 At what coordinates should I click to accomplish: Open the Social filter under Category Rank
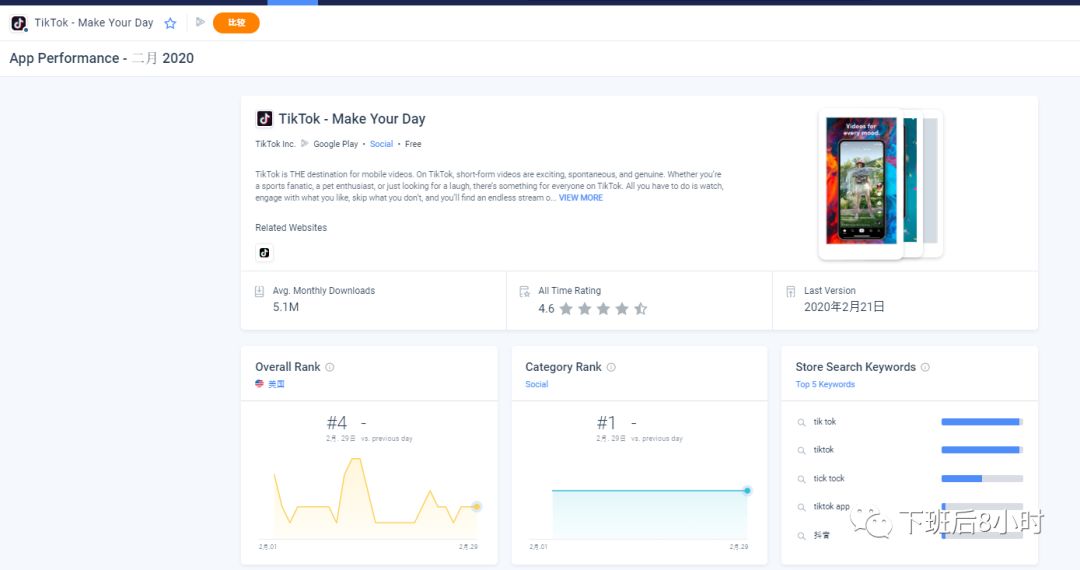click(x=537, y=384)
